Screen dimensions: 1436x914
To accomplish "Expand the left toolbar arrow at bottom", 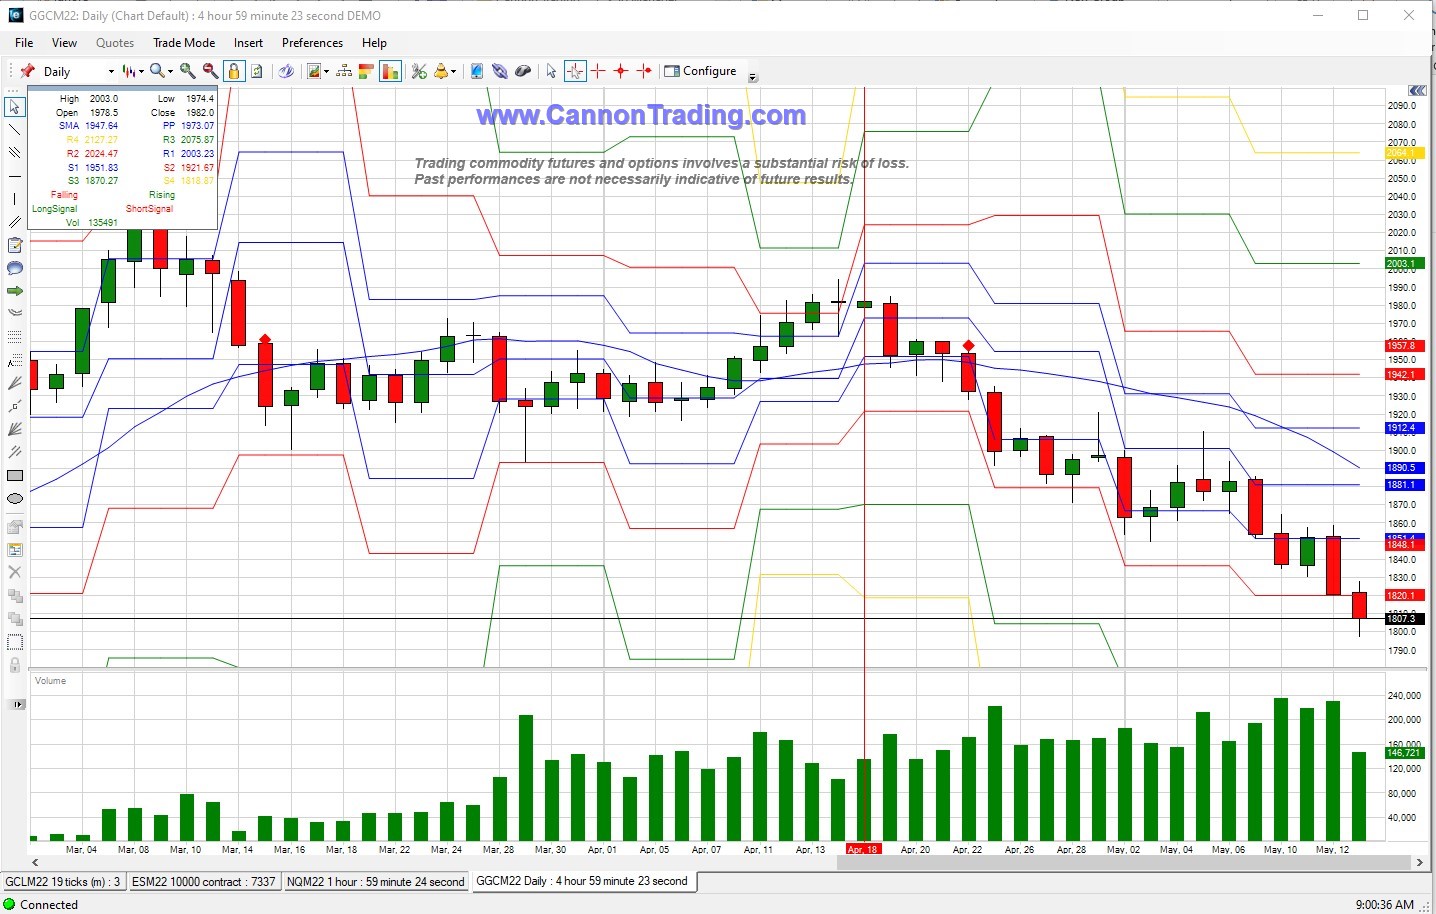I will pyautogui.click(x=17, y=705).
